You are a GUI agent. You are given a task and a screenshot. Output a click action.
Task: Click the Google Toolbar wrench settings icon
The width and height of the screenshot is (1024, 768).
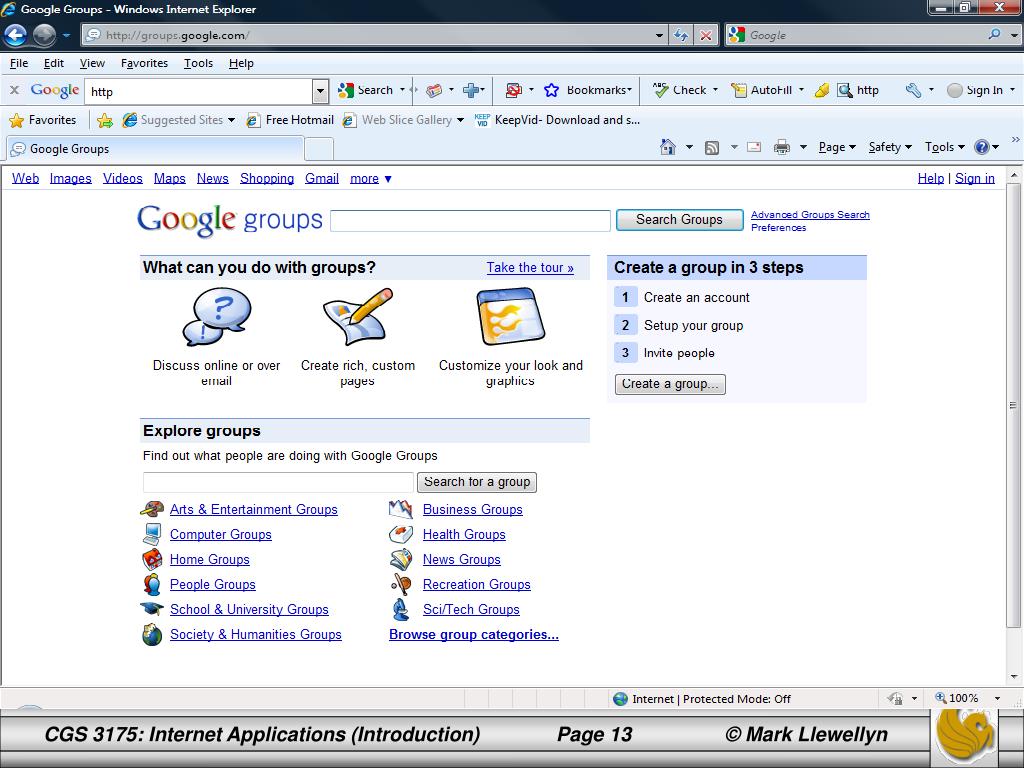tap(913, 90)
